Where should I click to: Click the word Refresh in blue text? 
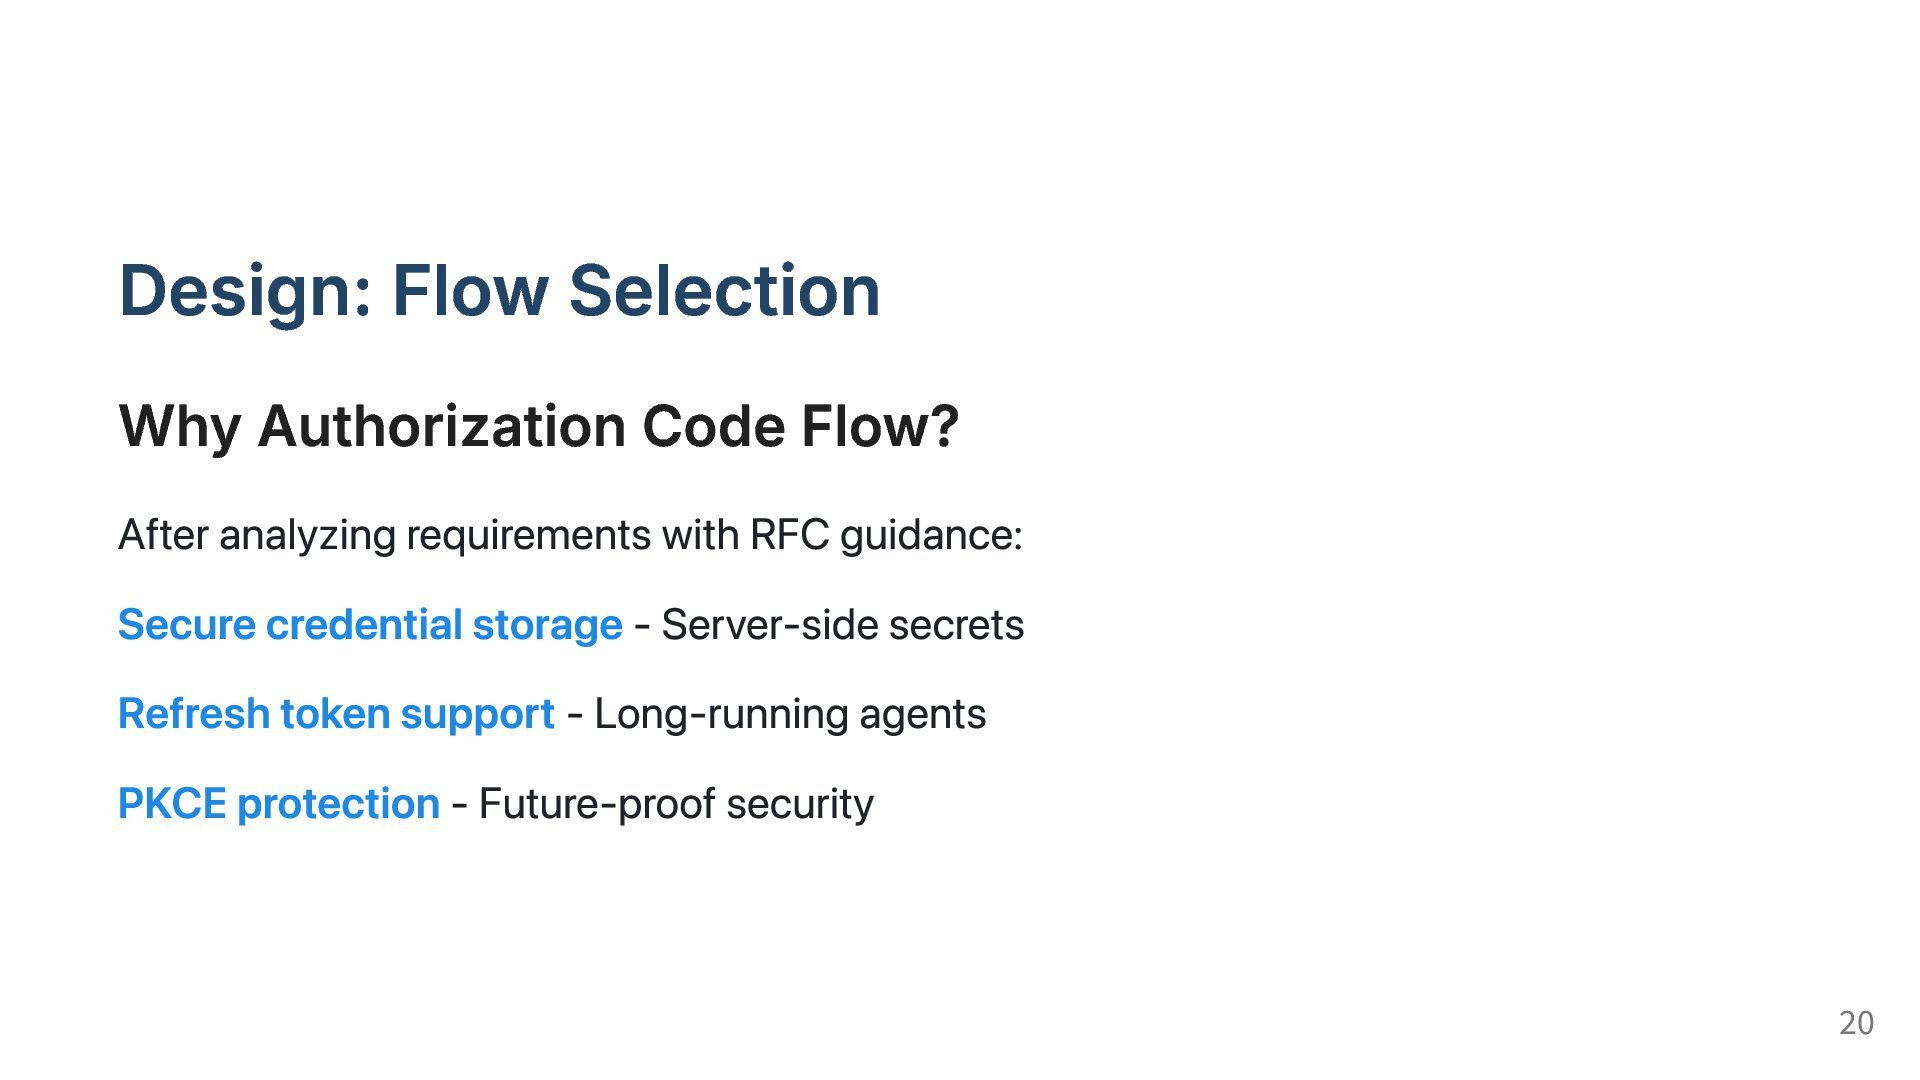[194, 714]
